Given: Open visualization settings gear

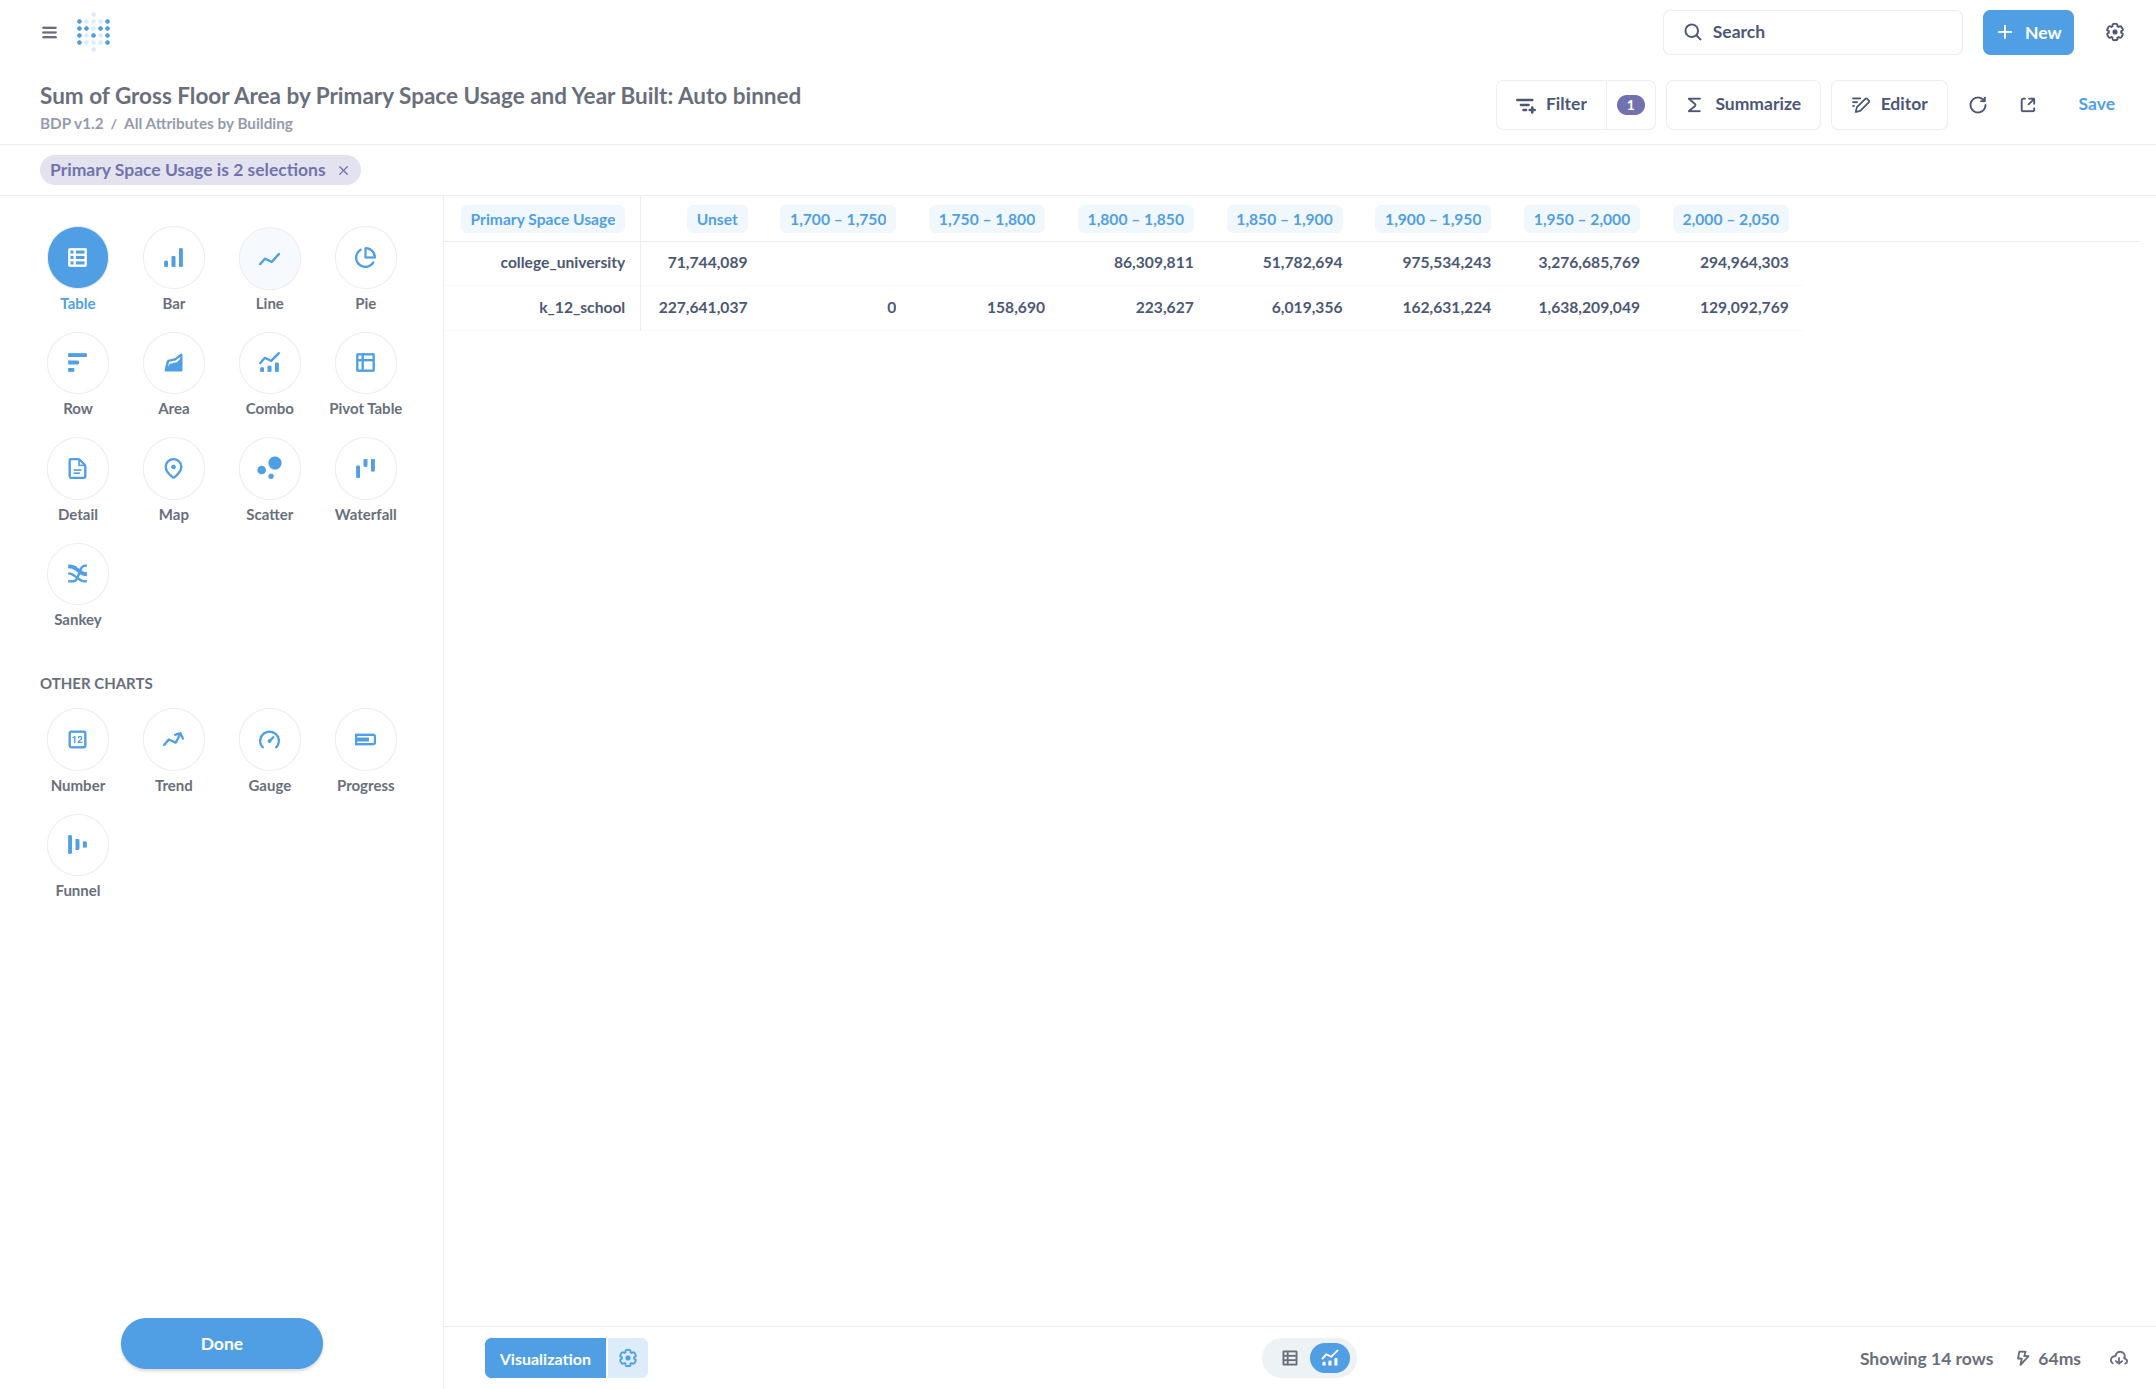Looking at the screenshot, I should click(x=628, y=1358).
